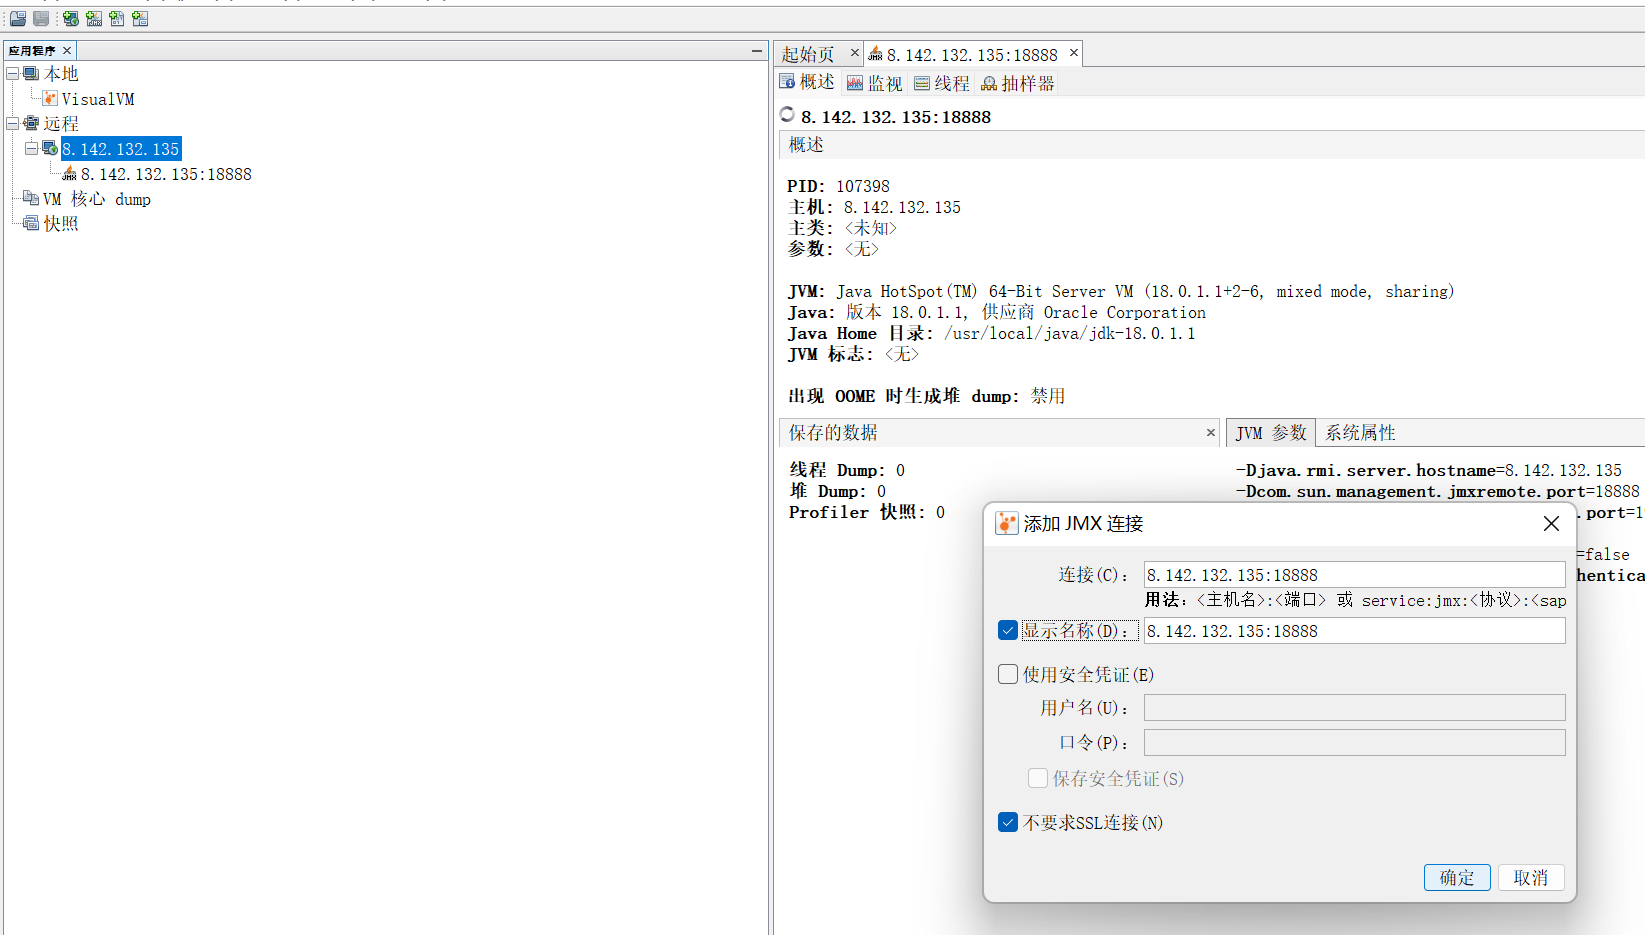
Task: Click VisualVM logo in the JMX dialog title
Action: tap(1007, 523)
